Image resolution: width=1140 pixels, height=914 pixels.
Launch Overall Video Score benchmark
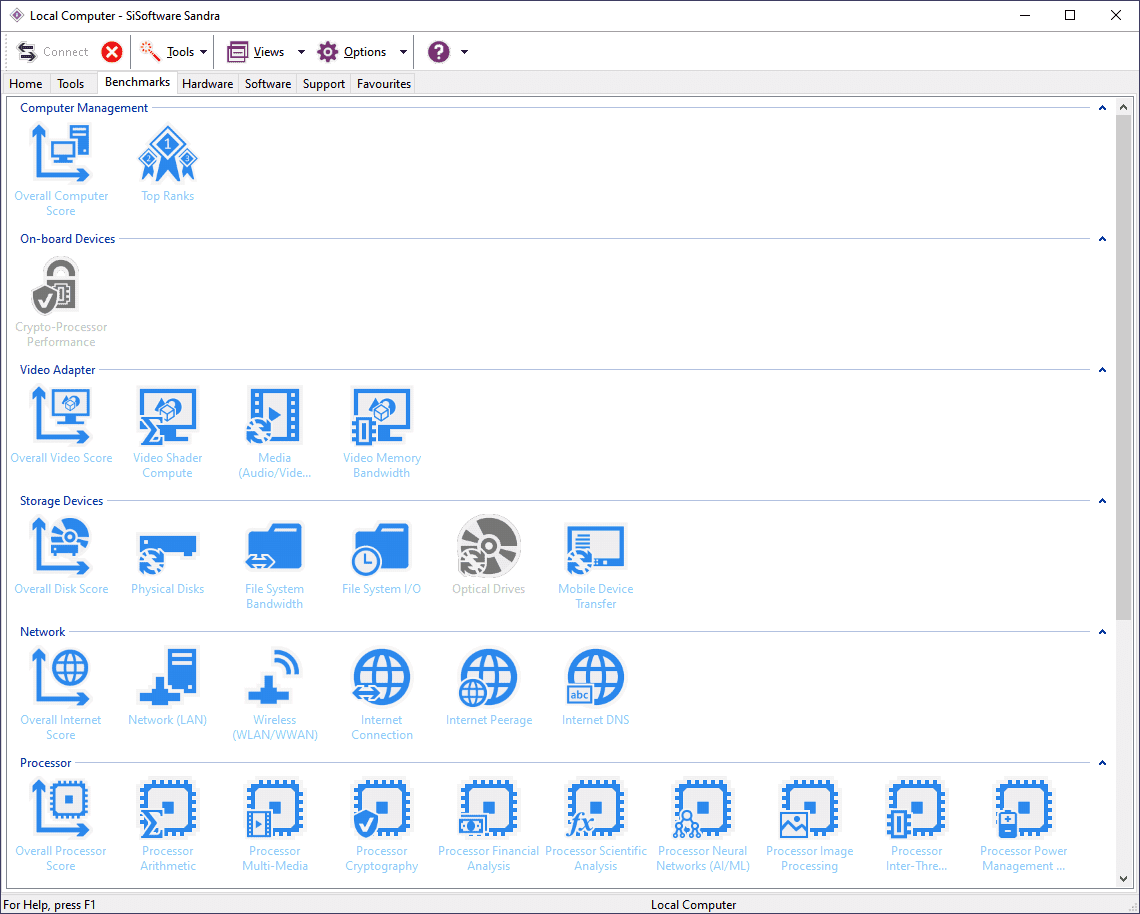coord(61,425)
